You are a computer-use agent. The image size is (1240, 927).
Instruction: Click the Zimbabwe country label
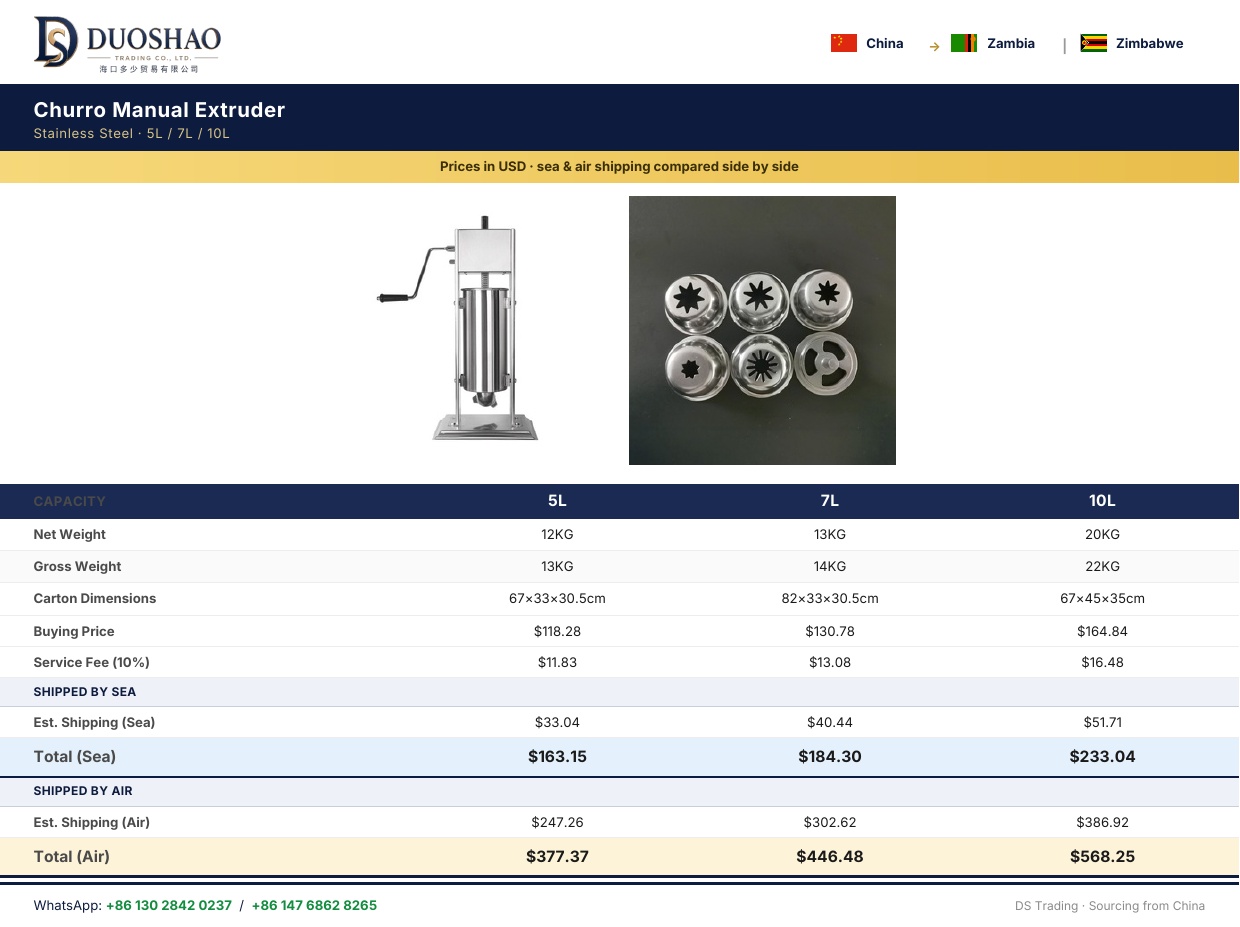click(x=1150, y=43)
